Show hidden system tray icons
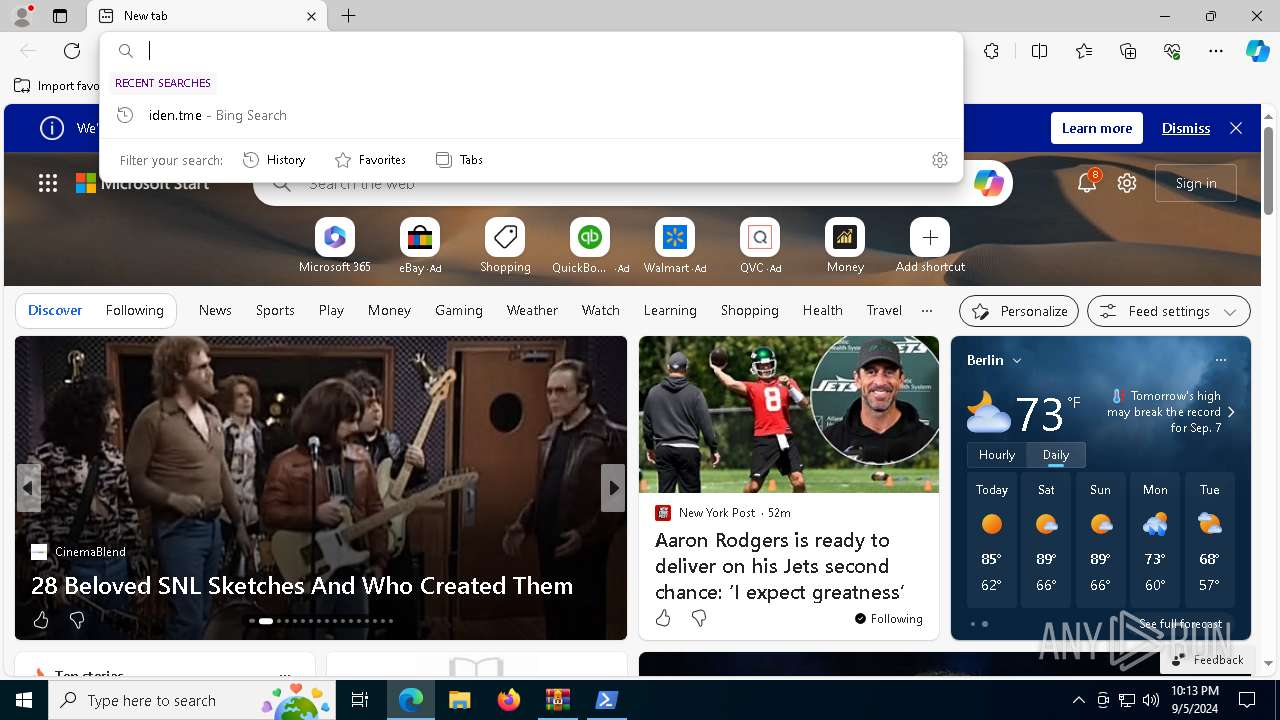 (1078, 700)
